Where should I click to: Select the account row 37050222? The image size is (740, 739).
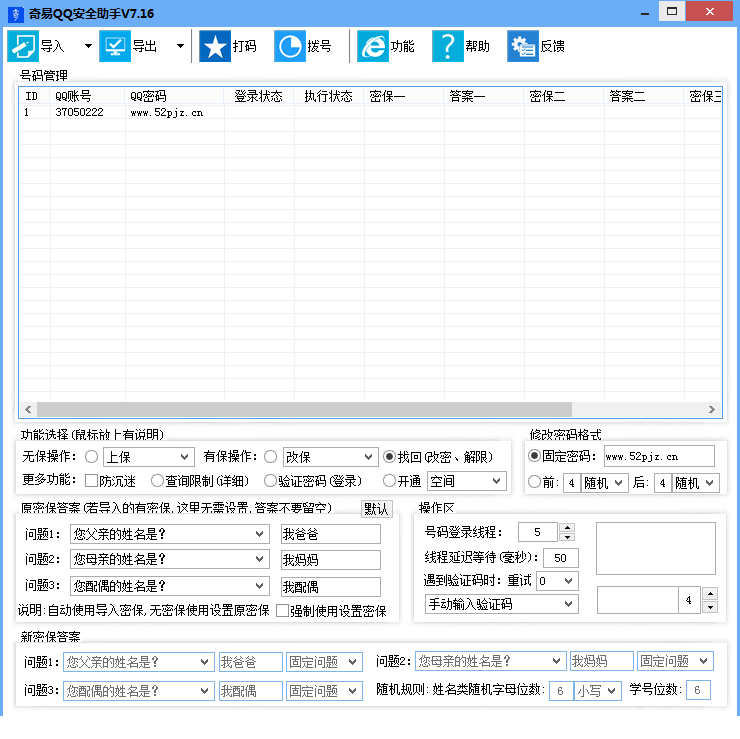[x=370, y=112]
